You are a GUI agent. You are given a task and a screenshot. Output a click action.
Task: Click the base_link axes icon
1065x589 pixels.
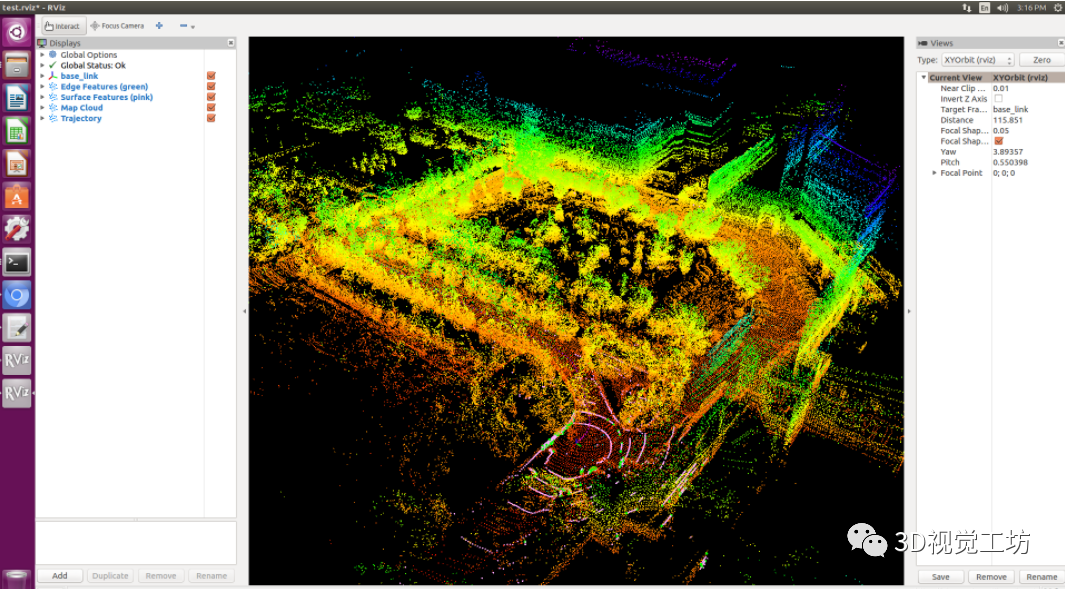(x=53, y=75)
